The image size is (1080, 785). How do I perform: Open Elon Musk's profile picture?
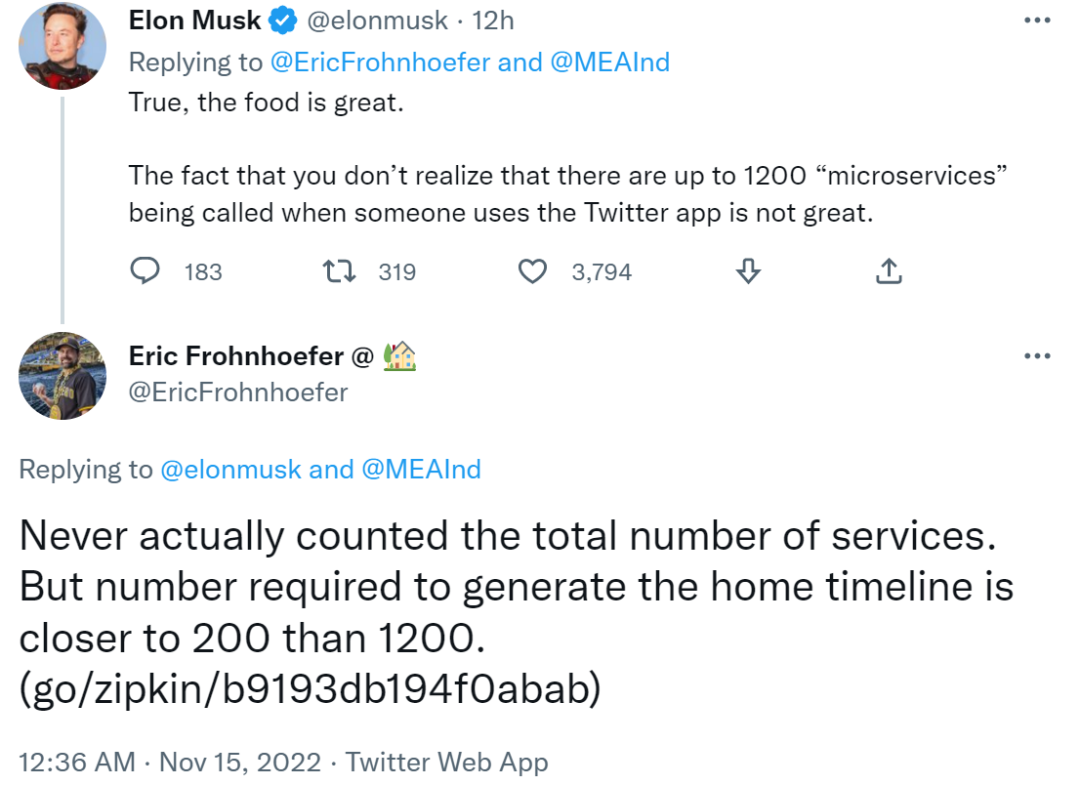(x=64, y=45)
